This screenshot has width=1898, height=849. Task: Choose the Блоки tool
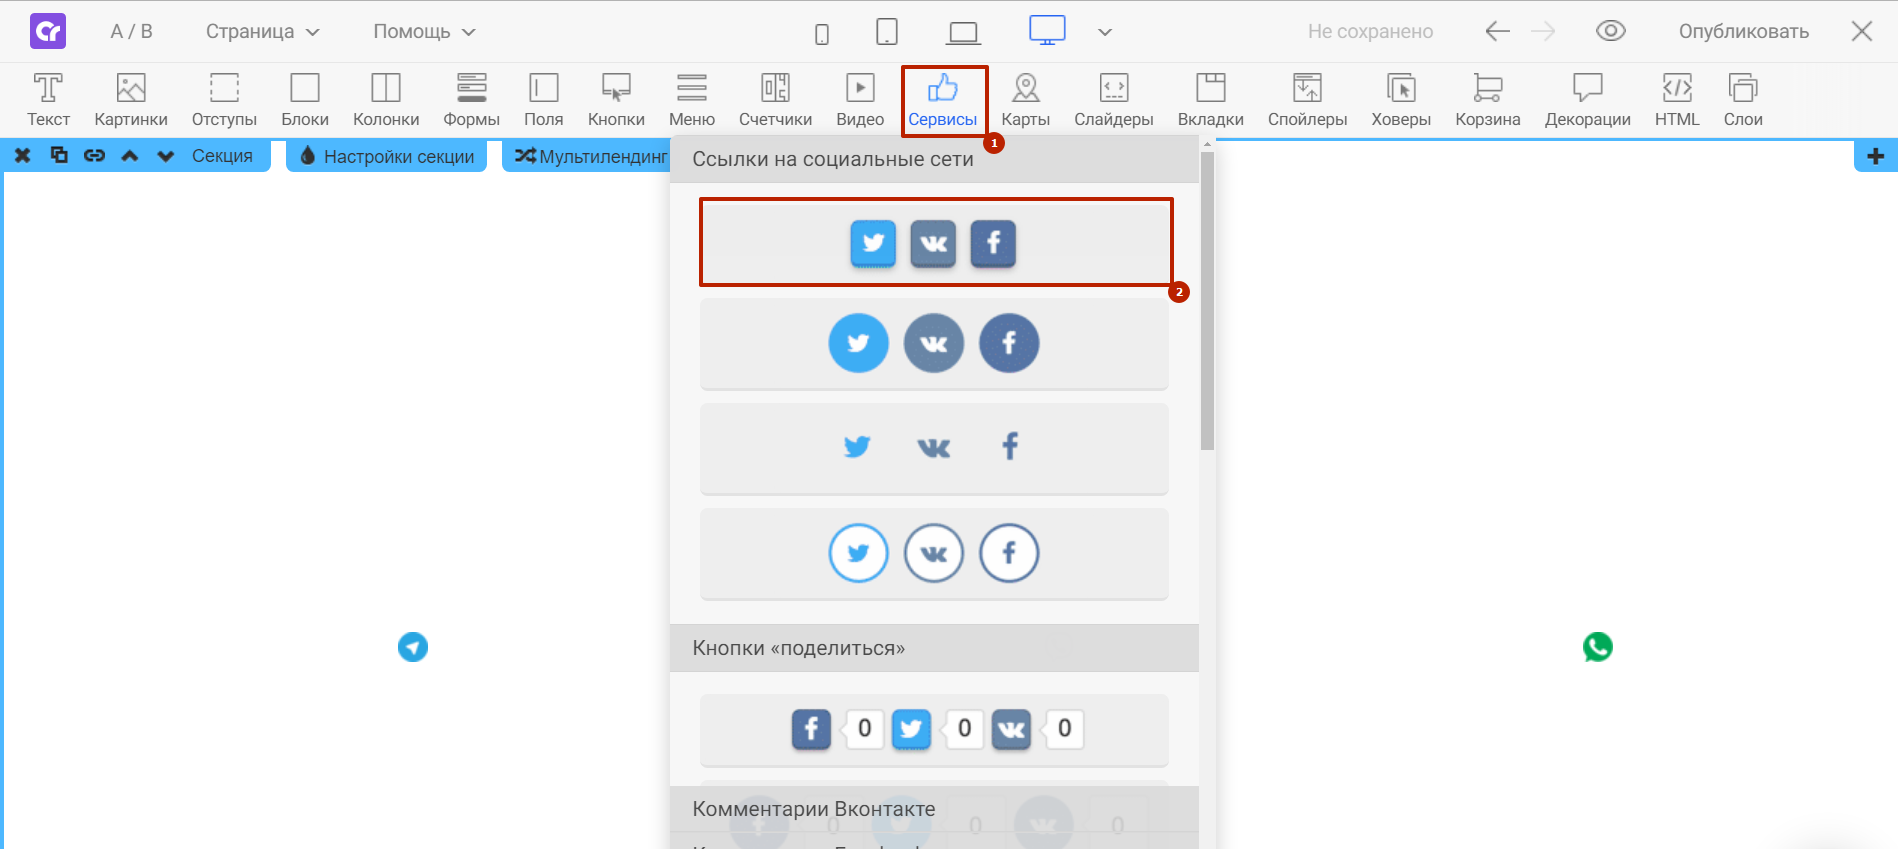point(305,100)
